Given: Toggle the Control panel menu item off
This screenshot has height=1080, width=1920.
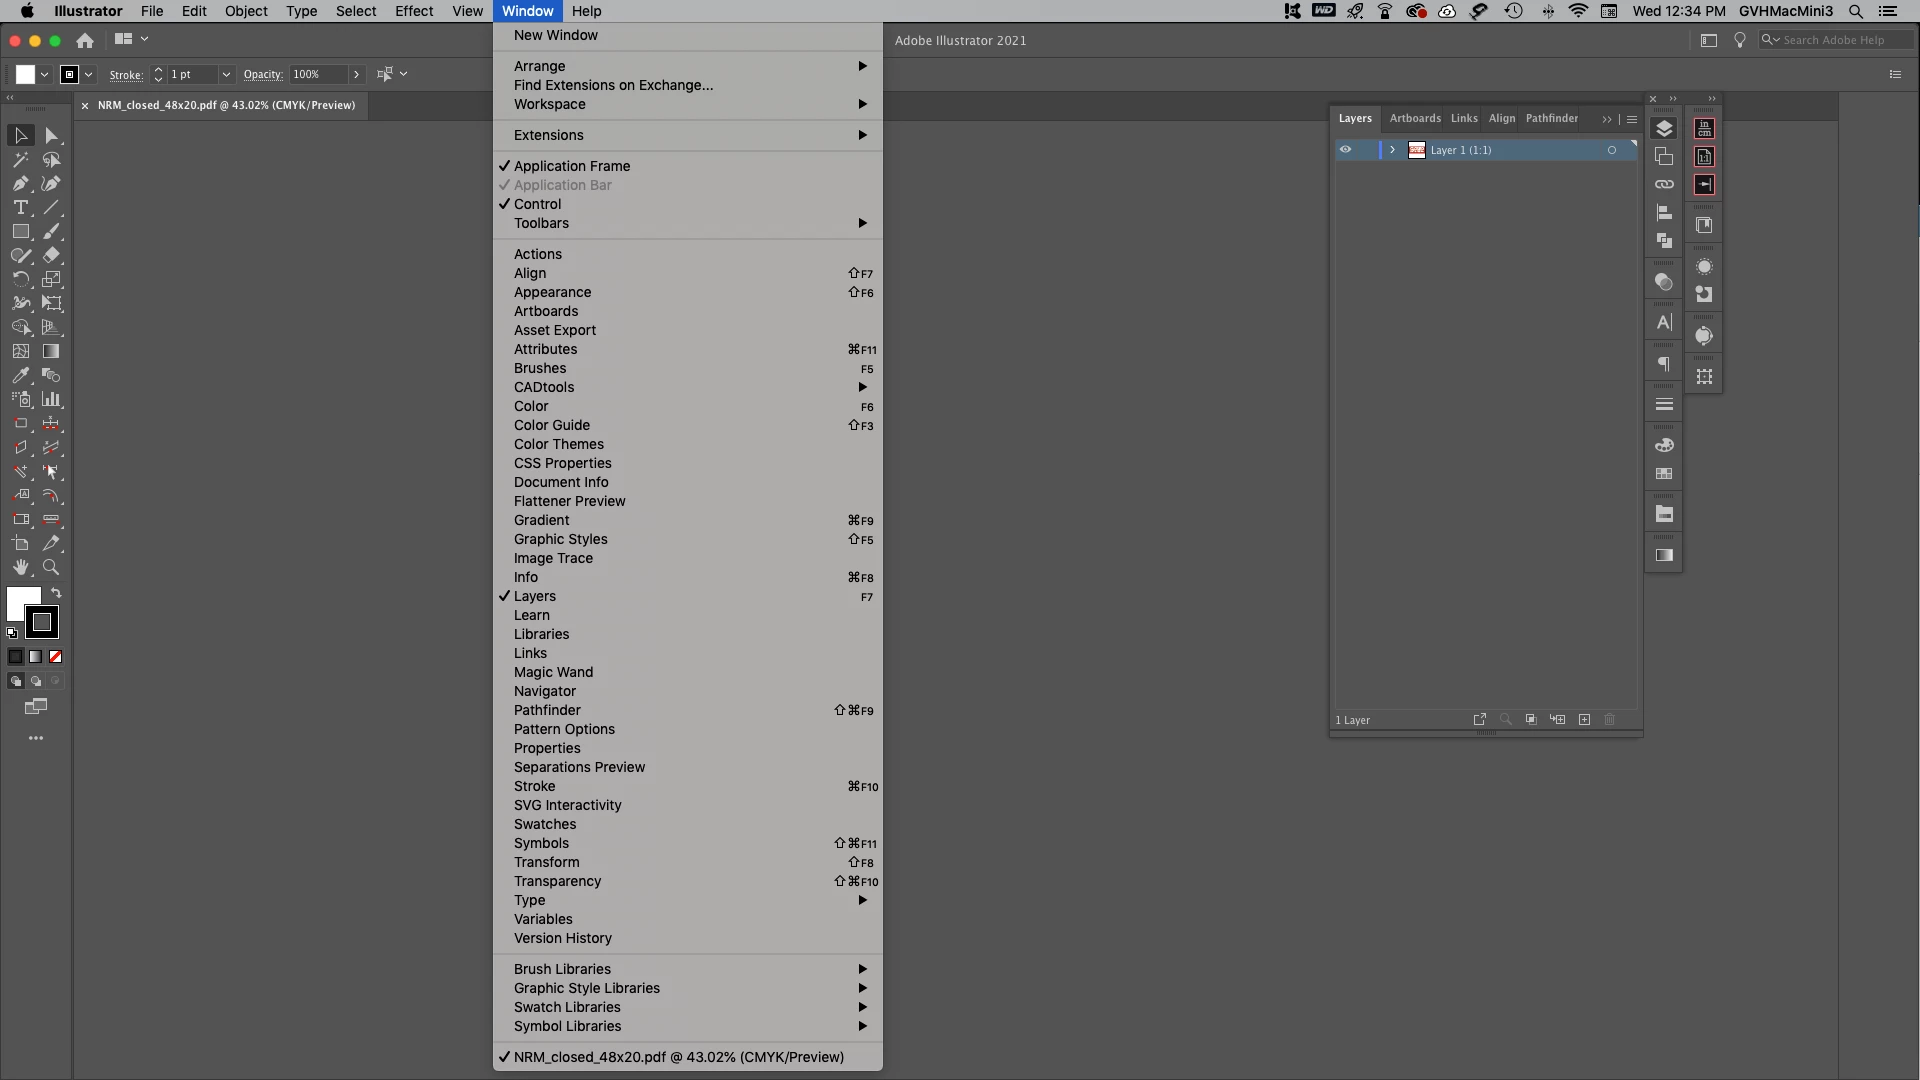Looking at the screenshot, I should tap(538, 204).
